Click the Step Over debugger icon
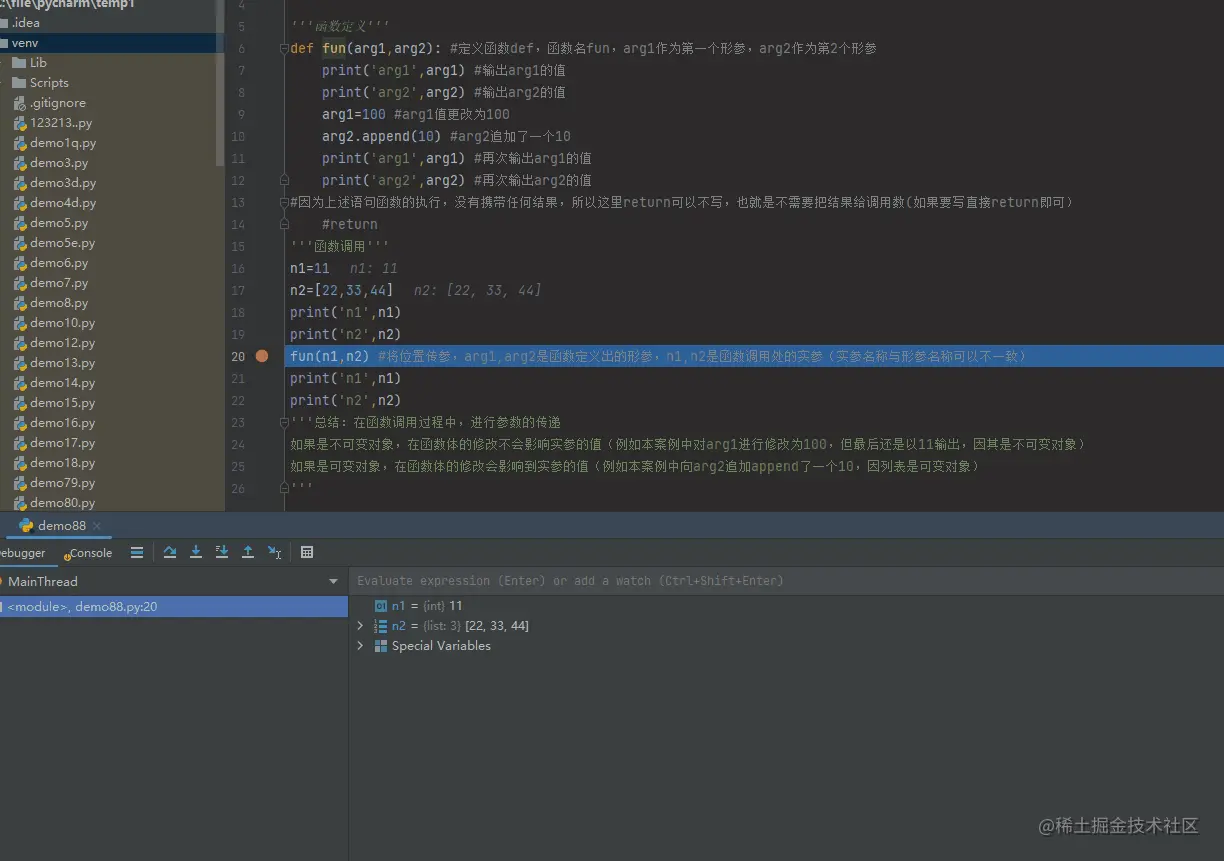The width and height of the screenshot is (1224, 861). point(170,552)
